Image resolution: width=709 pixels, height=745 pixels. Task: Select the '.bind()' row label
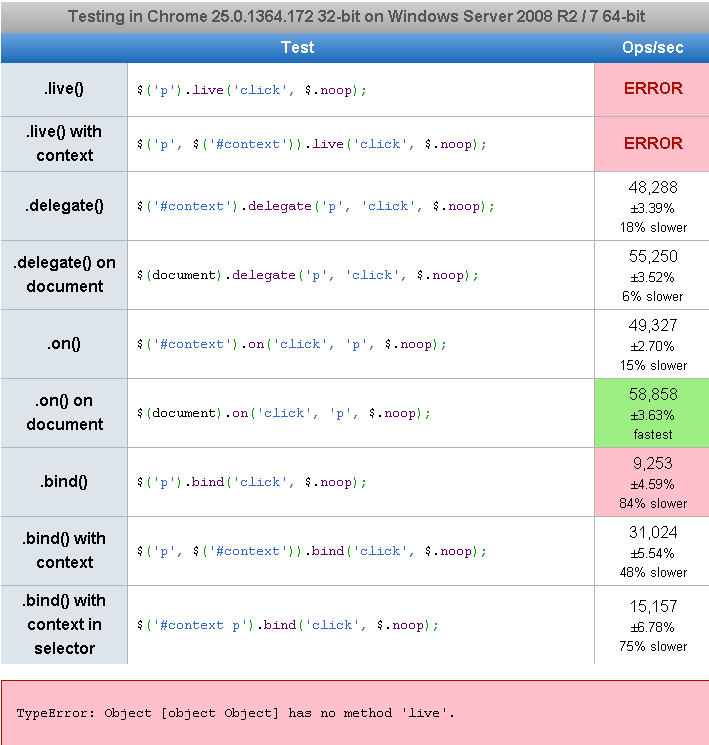click(x=64, y=481)
